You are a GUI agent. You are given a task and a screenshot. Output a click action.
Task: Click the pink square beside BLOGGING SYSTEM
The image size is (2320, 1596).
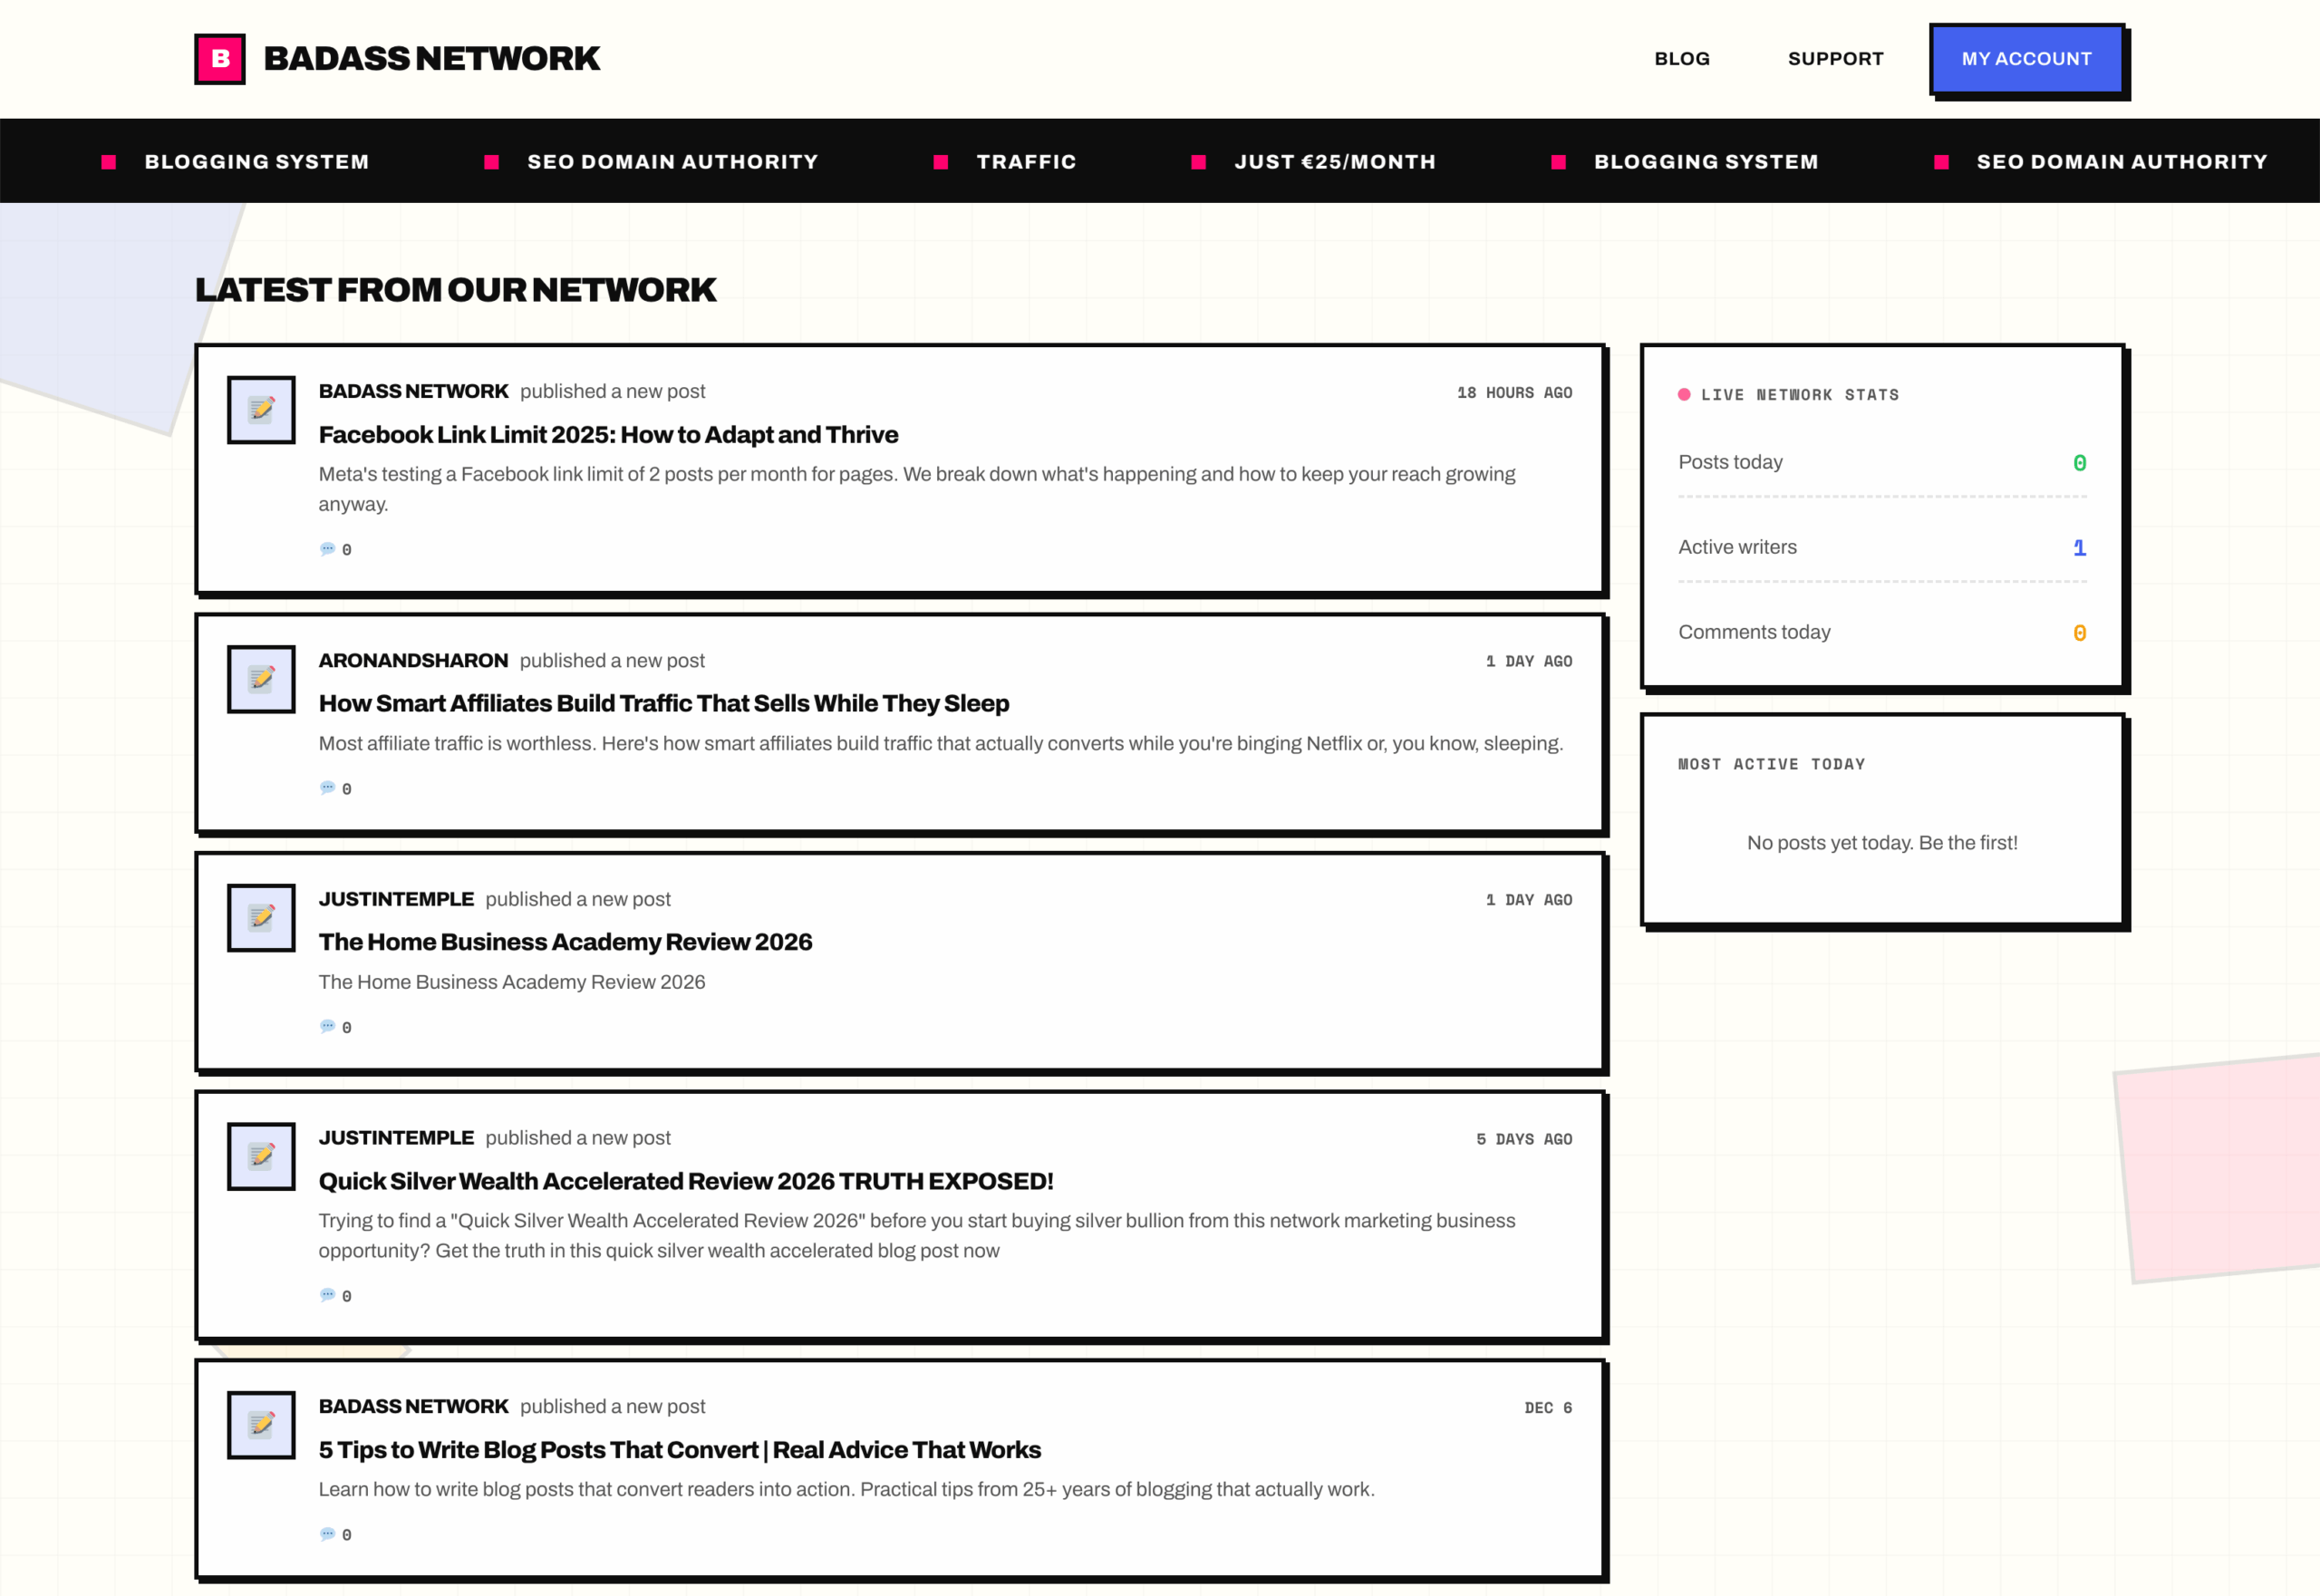tap(107, 161)
